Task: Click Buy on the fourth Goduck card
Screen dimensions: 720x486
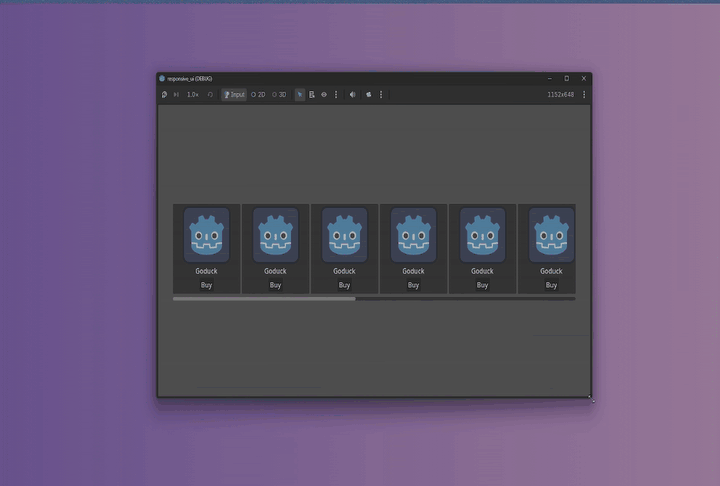Action: pos(413,285)
